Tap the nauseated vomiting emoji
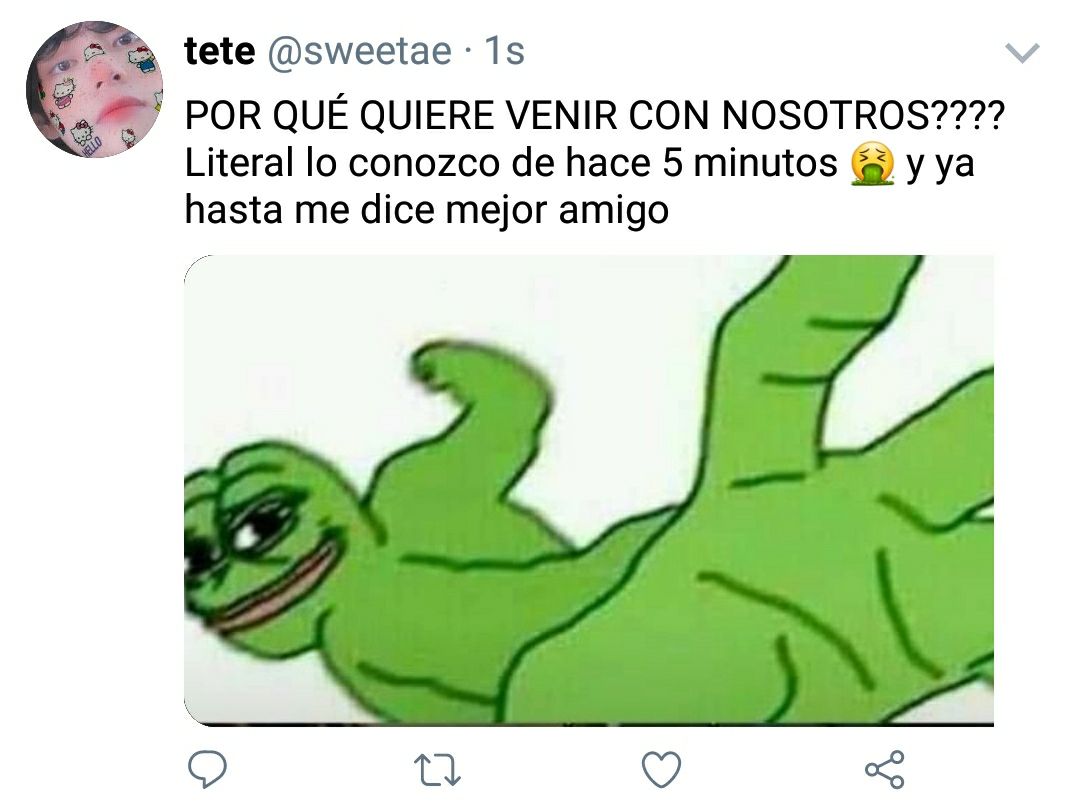This screenshot has width=1080, height=806. click(872, 164)
